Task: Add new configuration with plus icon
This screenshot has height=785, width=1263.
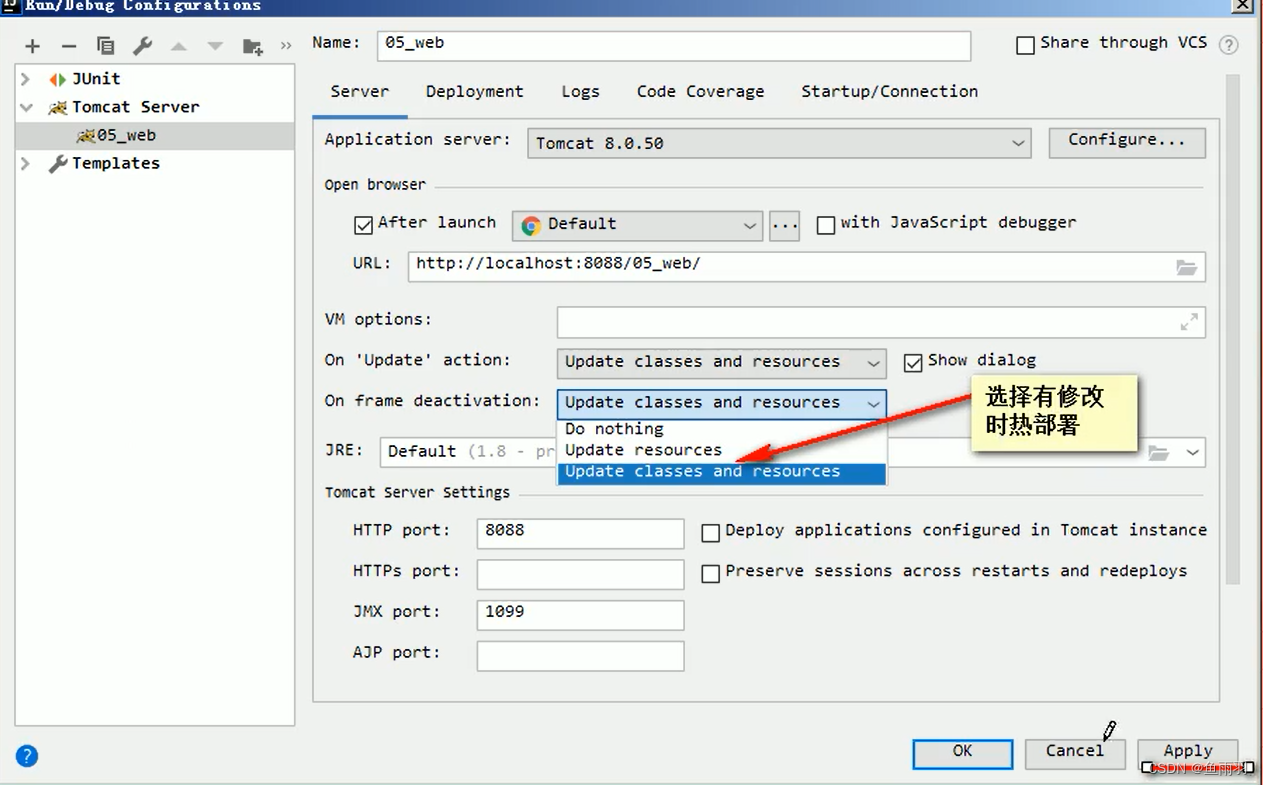Action: [x=33, y=46]
